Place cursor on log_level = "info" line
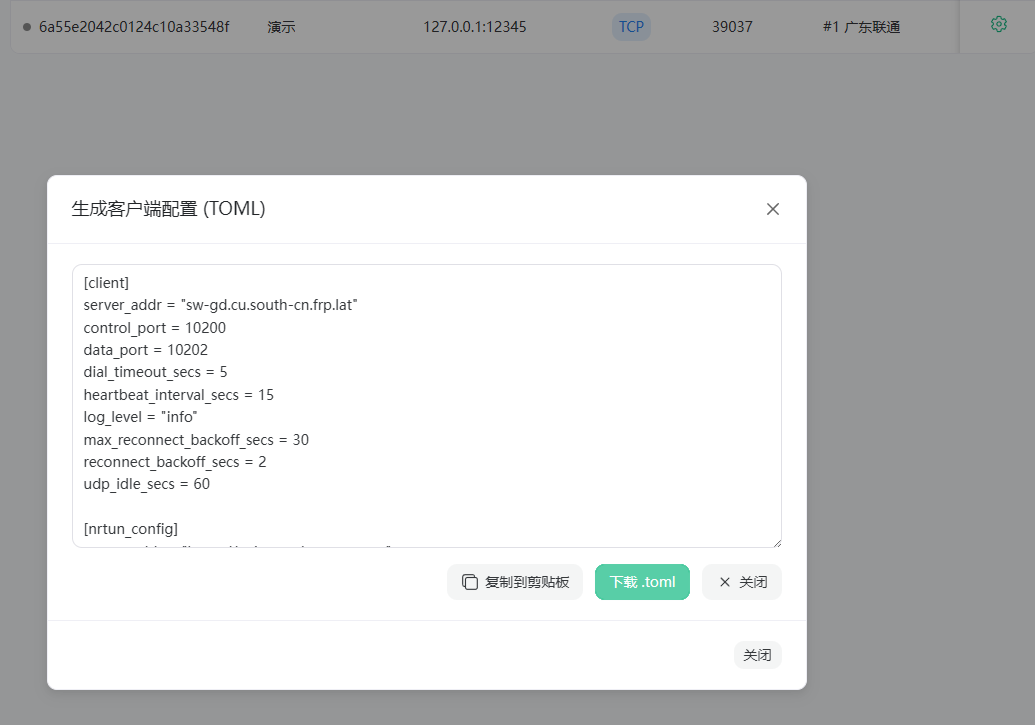Screen dimensions: 1035x726 click(x=141, y=417)
